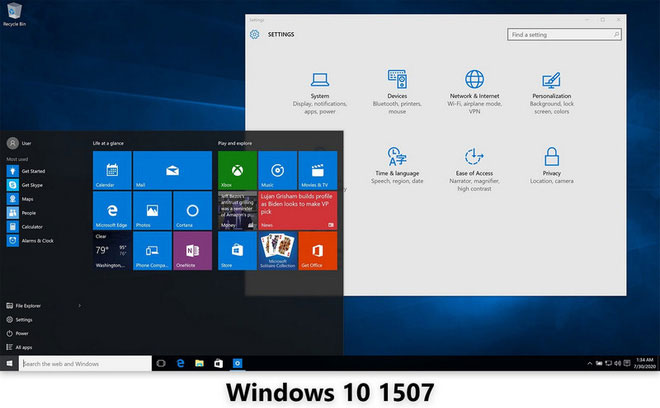Image resolution: width=660 pixels, height=408 pixels.
Task: Open File Explorer from the taskbar
Action: click(200, 363)
